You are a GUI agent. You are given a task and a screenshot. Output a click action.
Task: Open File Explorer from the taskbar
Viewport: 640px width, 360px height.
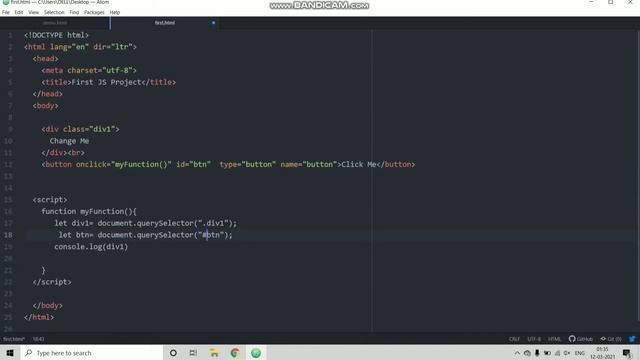pyautogui.click(x=214, y=353)
